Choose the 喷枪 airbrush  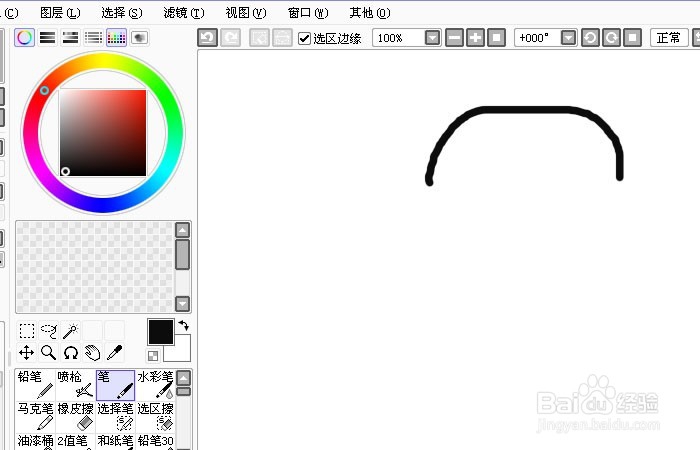point(75,385)
